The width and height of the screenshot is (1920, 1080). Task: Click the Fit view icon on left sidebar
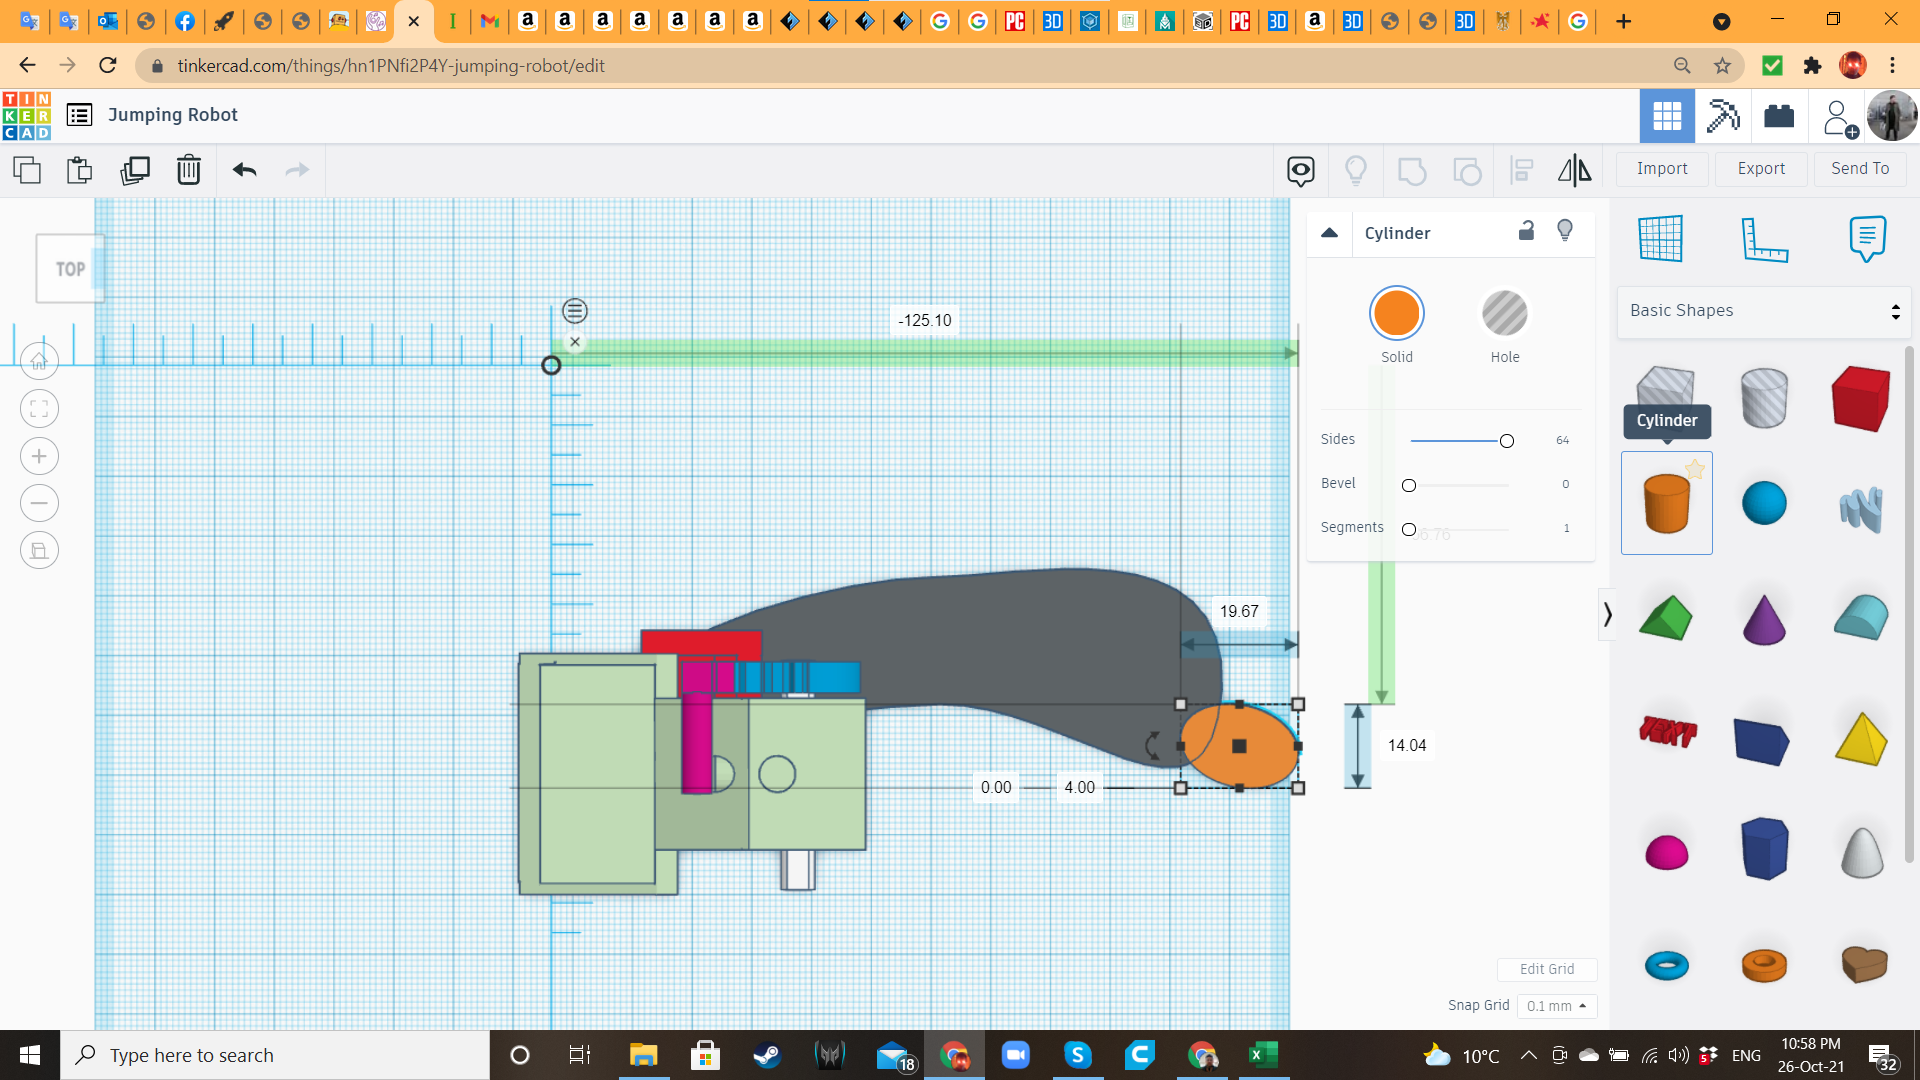pyautogui.click(x=39, y=408)
